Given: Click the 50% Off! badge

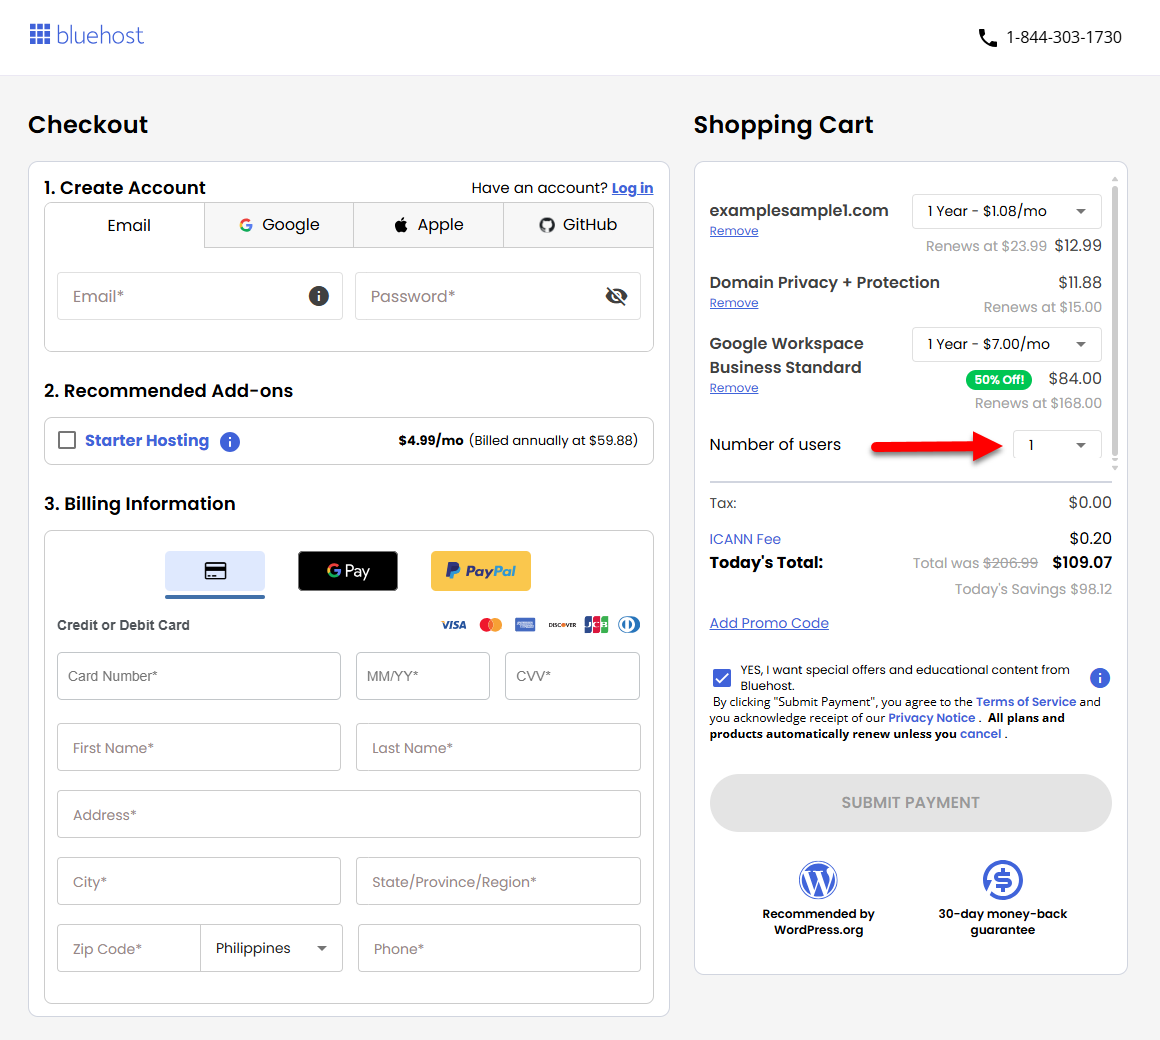Looking at the screenshot, I should [x=999, y=379].
